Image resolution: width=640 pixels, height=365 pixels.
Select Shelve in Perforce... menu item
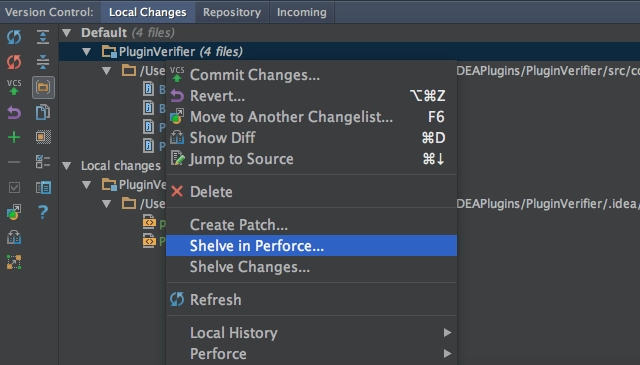click(311, 246)
